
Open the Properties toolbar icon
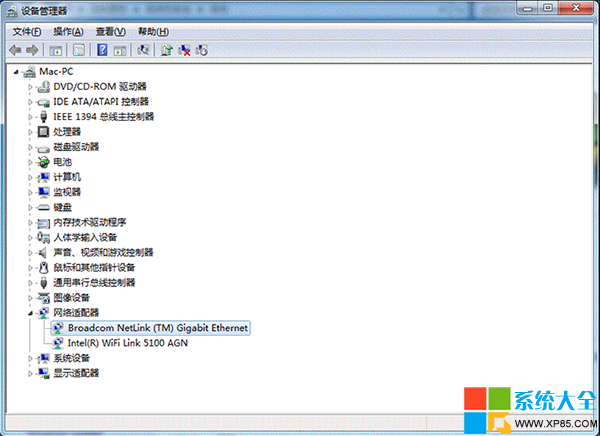(79, 50)
